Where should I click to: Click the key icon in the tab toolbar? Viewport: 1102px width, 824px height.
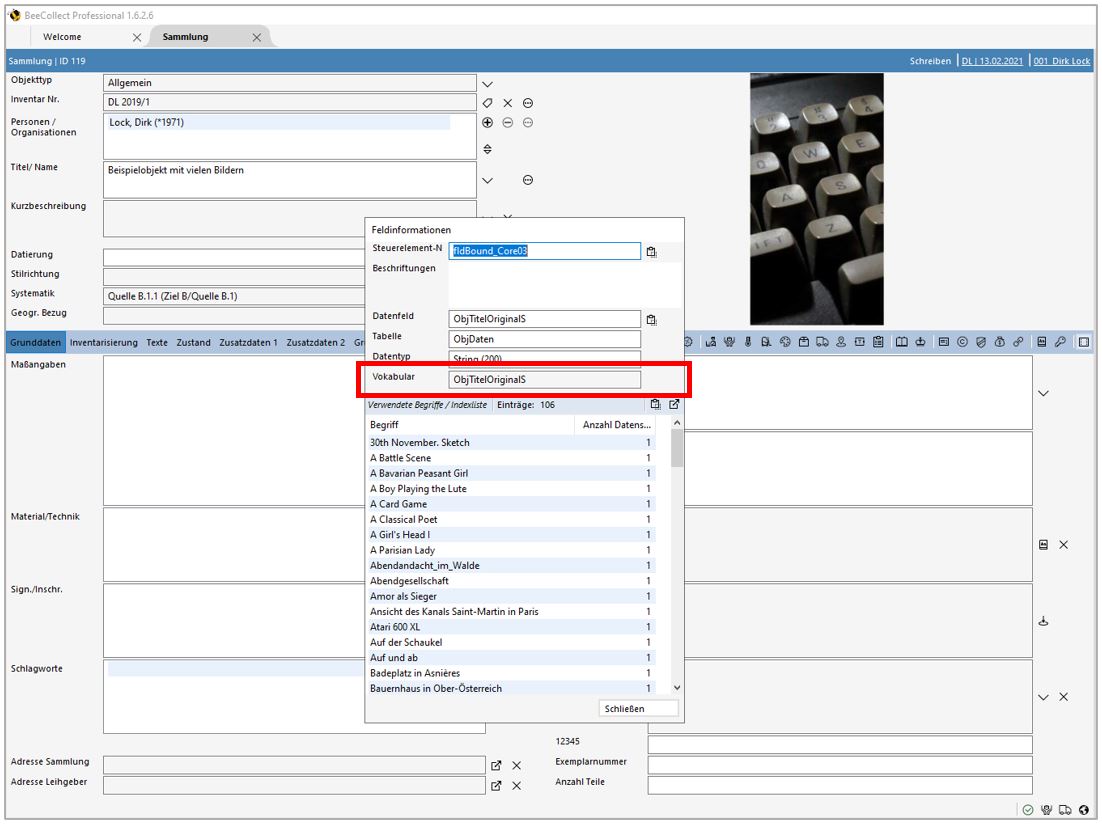pos(1060,342)
